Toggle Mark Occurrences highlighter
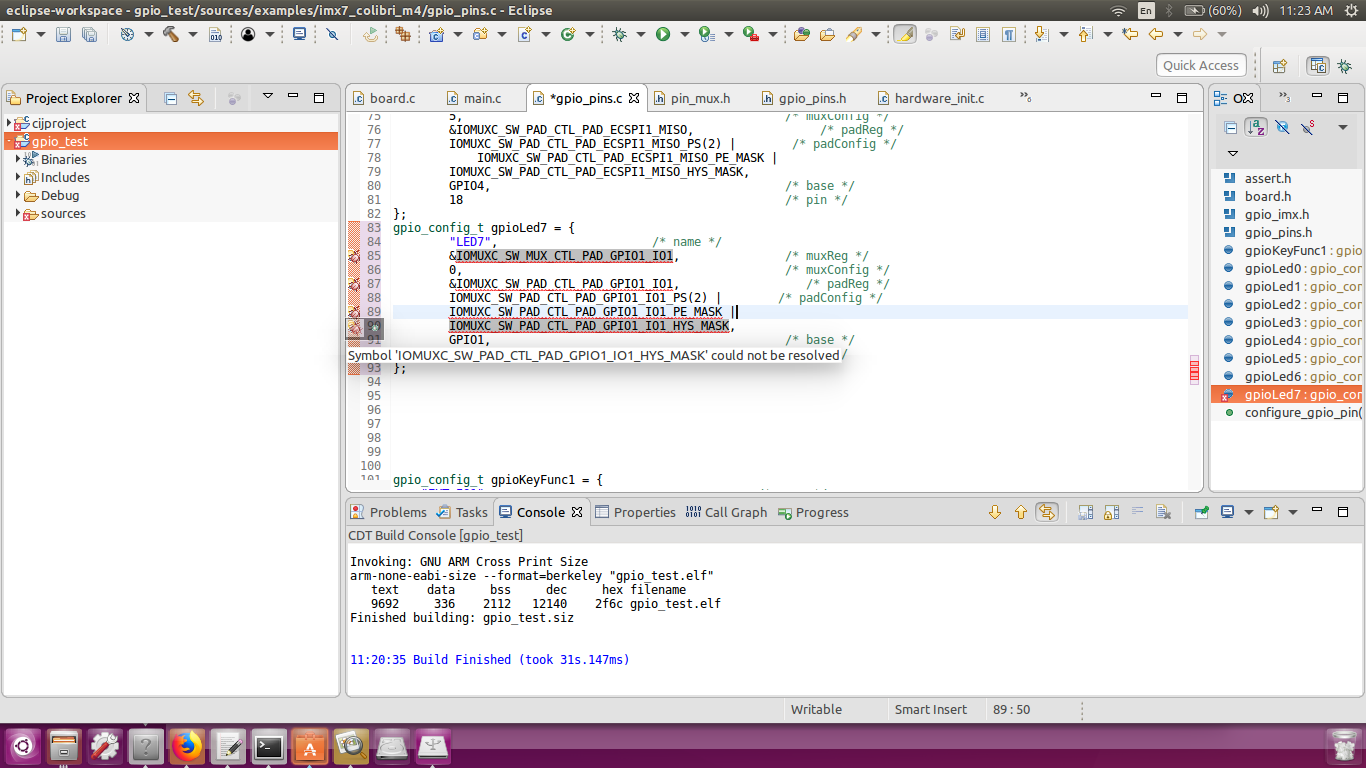 [x=904, y=34]
